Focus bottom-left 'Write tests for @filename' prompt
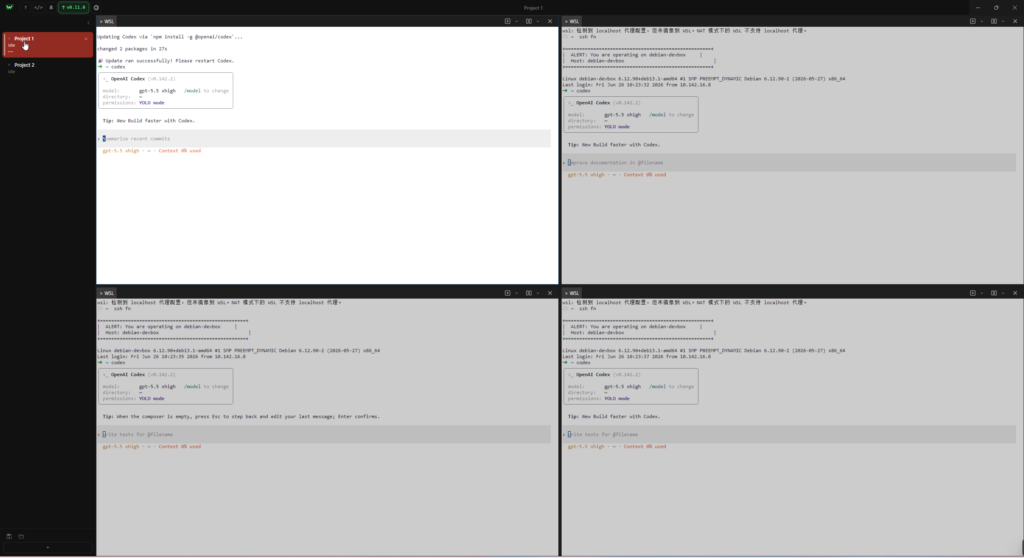The width and height of the screenshot is (1024, 558). point(324,435)
